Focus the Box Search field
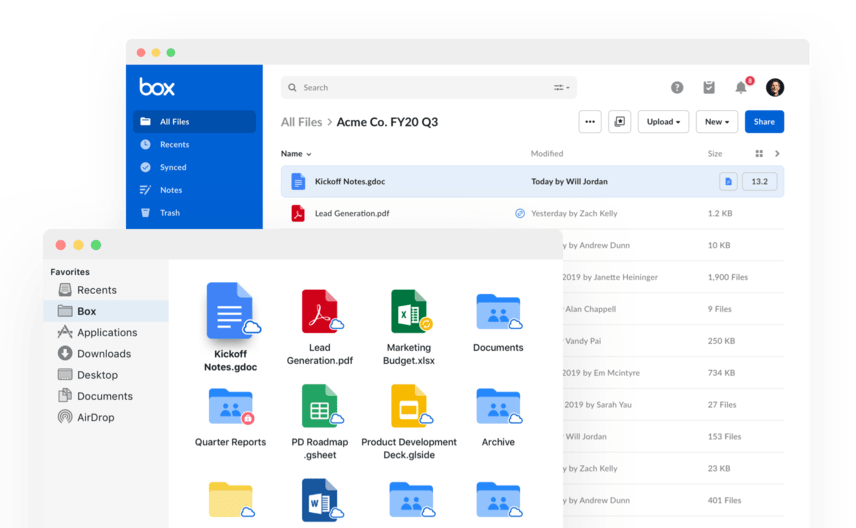856x528 pixels. tap(429, 87)
